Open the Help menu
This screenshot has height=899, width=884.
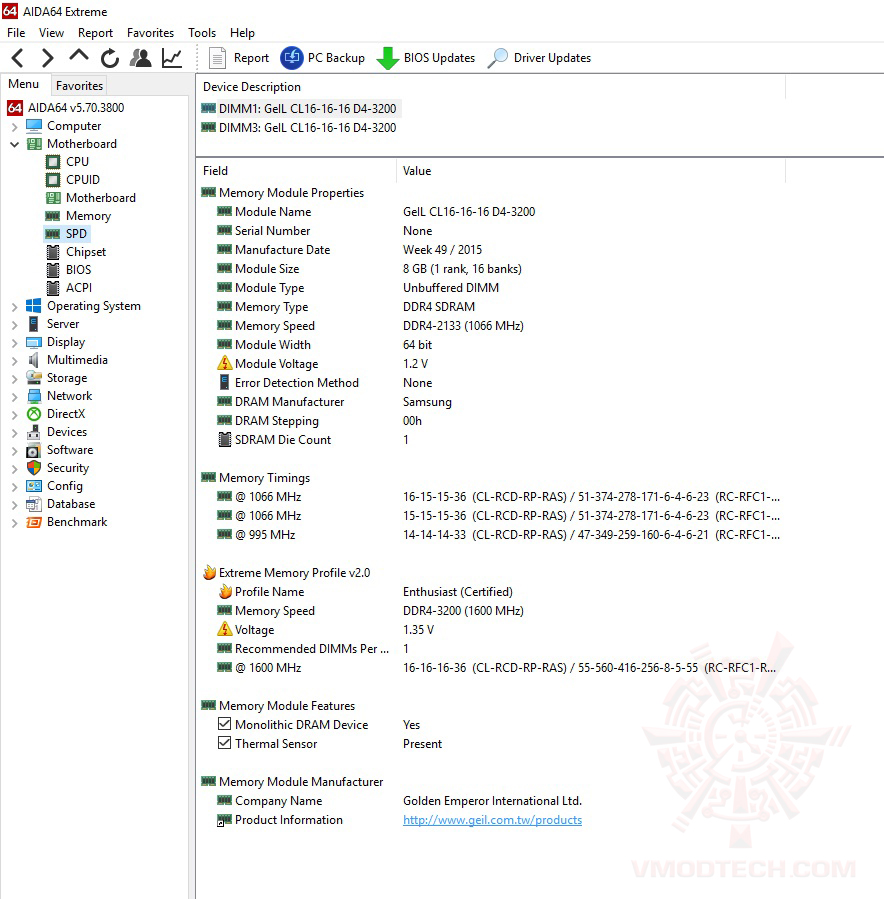(242, 33)
